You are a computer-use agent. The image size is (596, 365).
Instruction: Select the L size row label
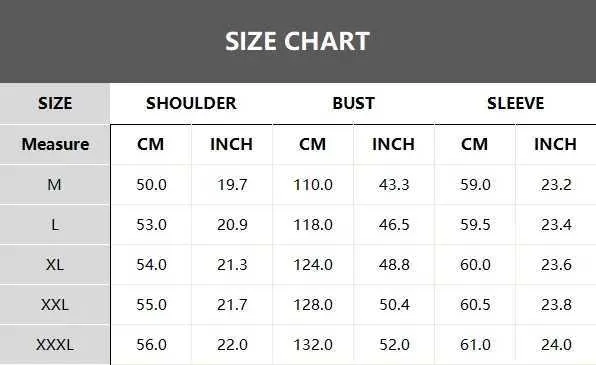pos(55,225)
